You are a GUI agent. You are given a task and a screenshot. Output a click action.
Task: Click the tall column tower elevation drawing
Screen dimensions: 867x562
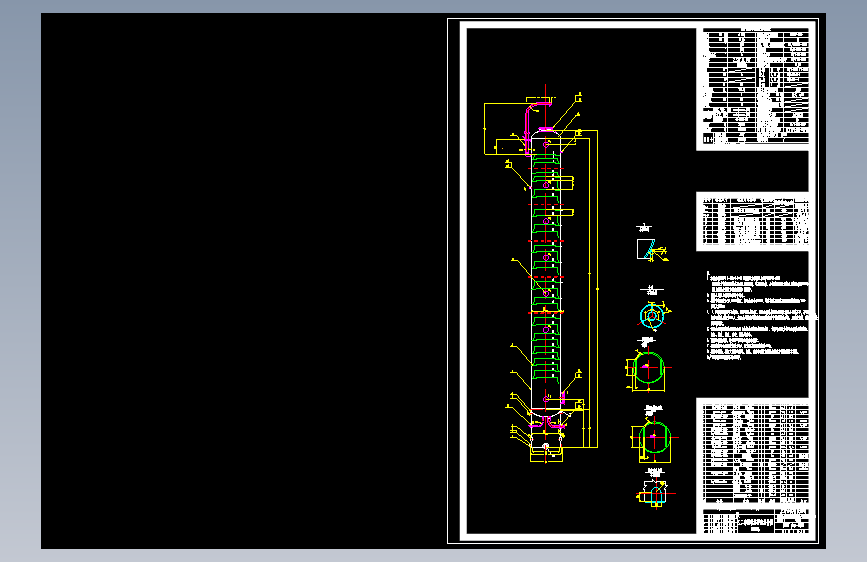point(546,274)
